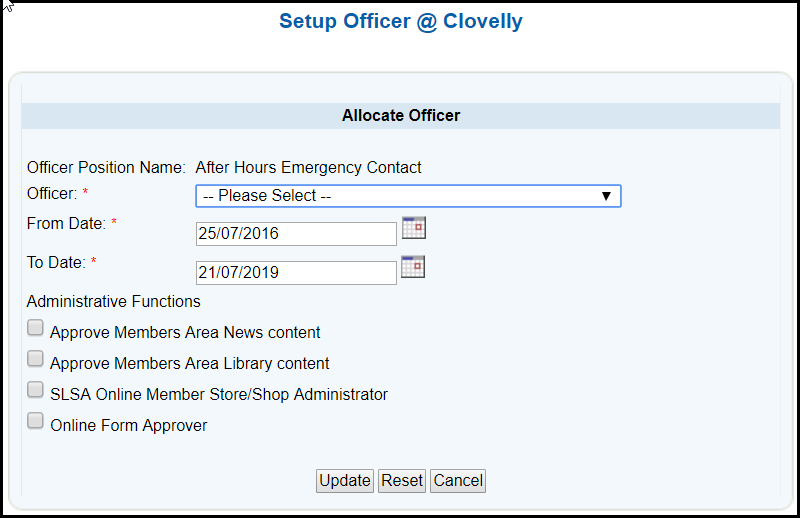Focus the From Date field showing 25/07/2016
This screenshot has width=800, height=518.
click(x=296, y=234)
